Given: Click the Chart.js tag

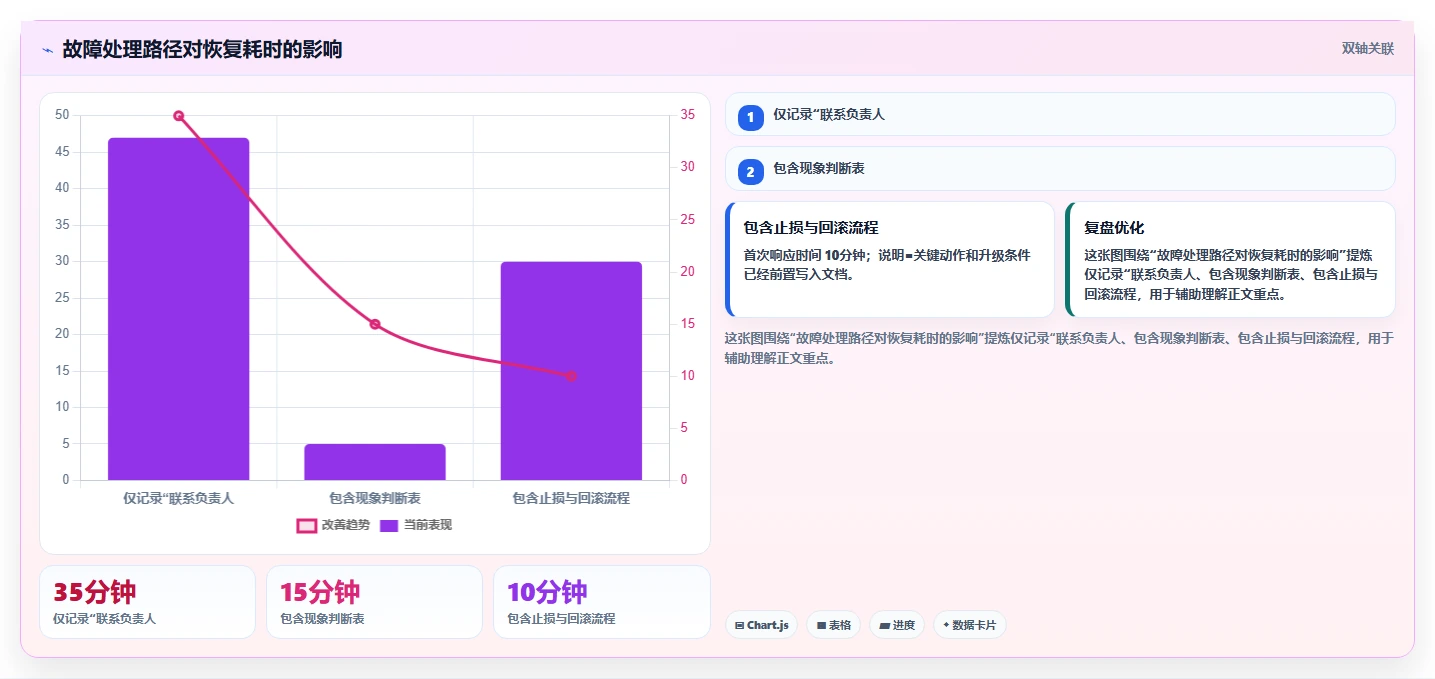Looking at the screenshot, I should 761,625.
